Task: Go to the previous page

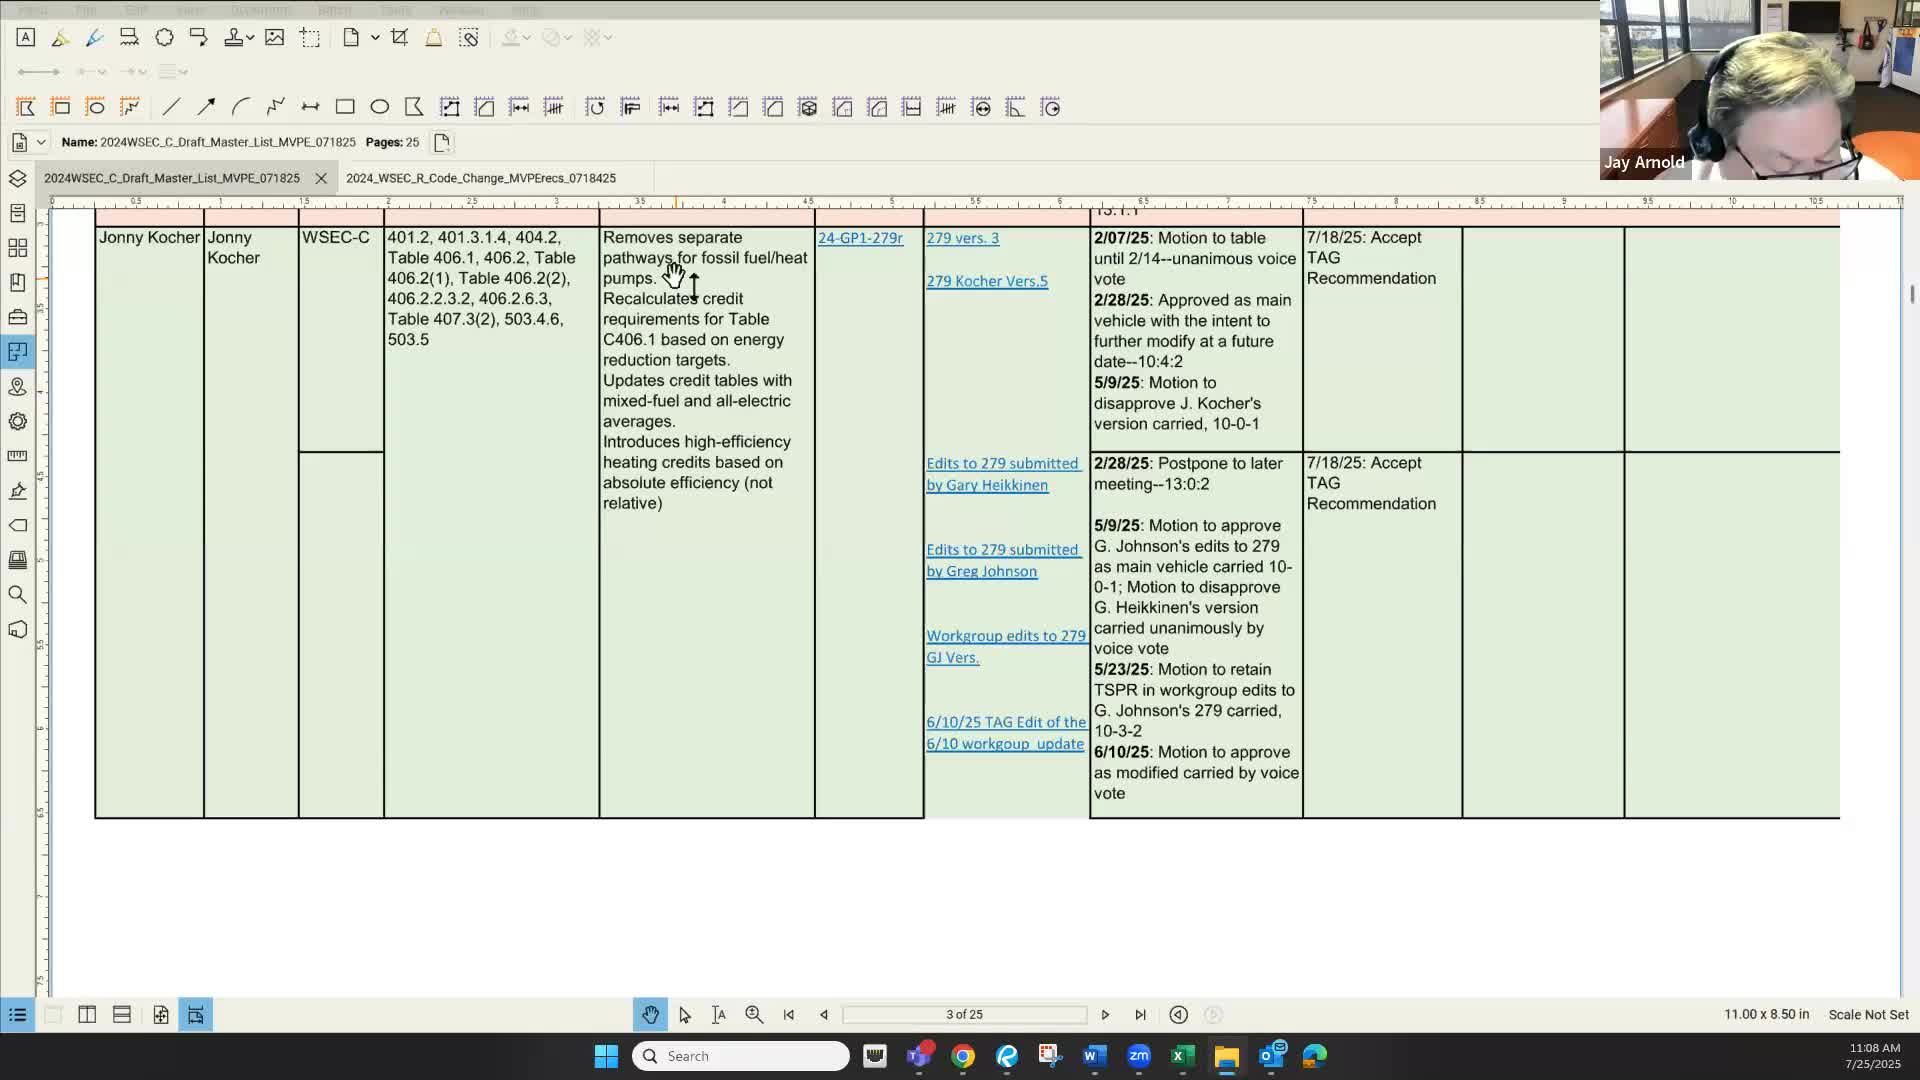Action: coord(824,1015)
